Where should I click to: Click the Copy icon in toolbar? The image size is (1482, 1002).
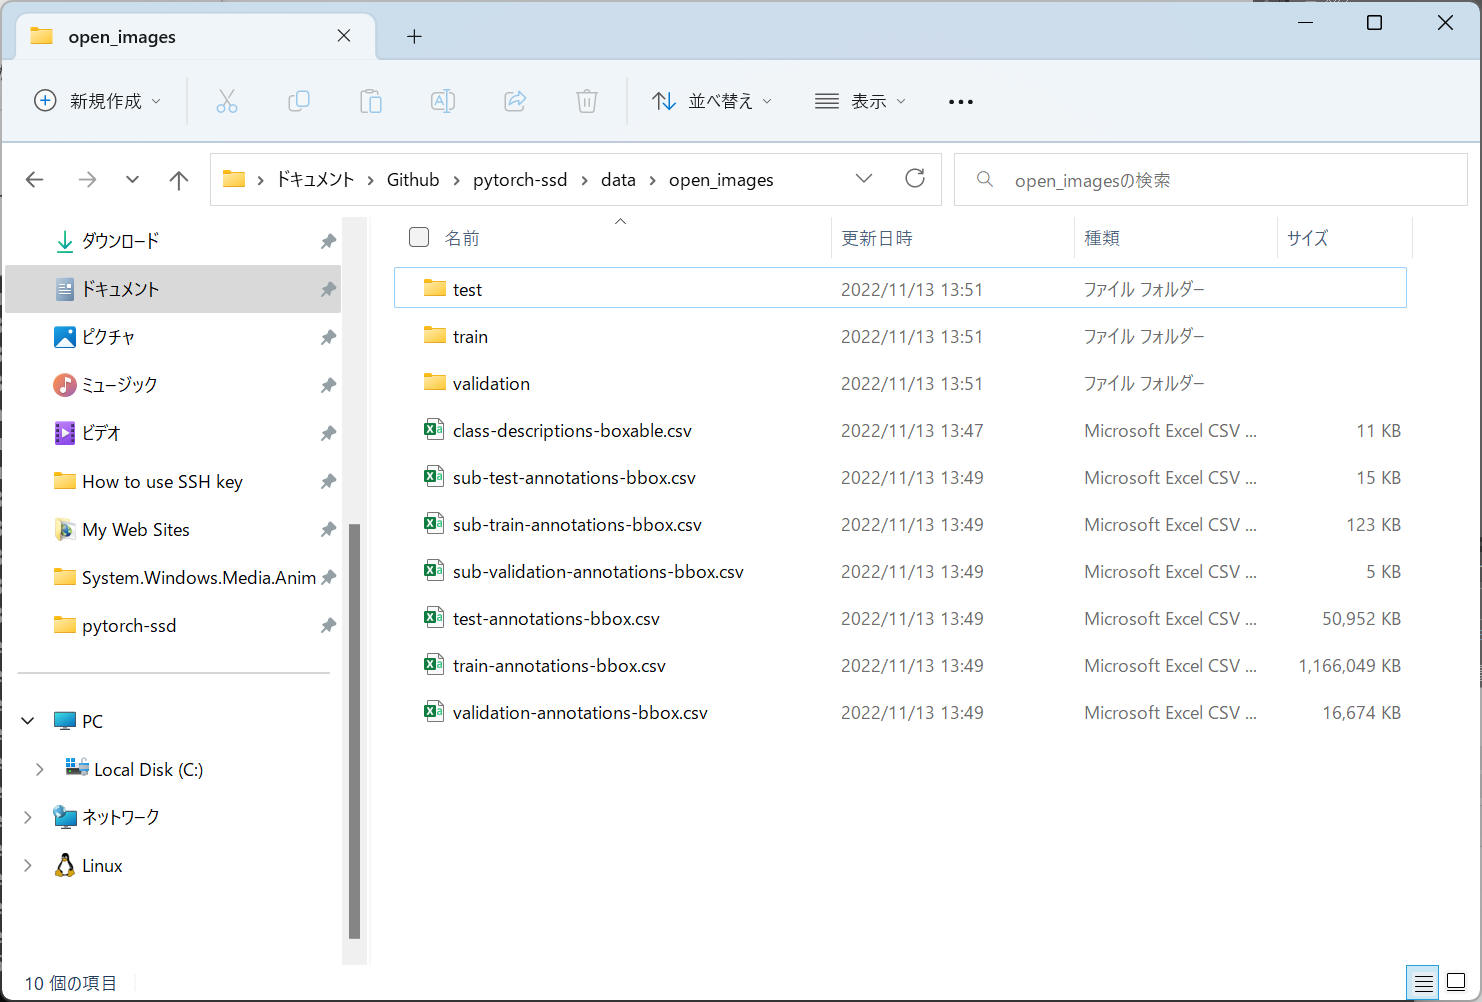[x=299, y=101]
